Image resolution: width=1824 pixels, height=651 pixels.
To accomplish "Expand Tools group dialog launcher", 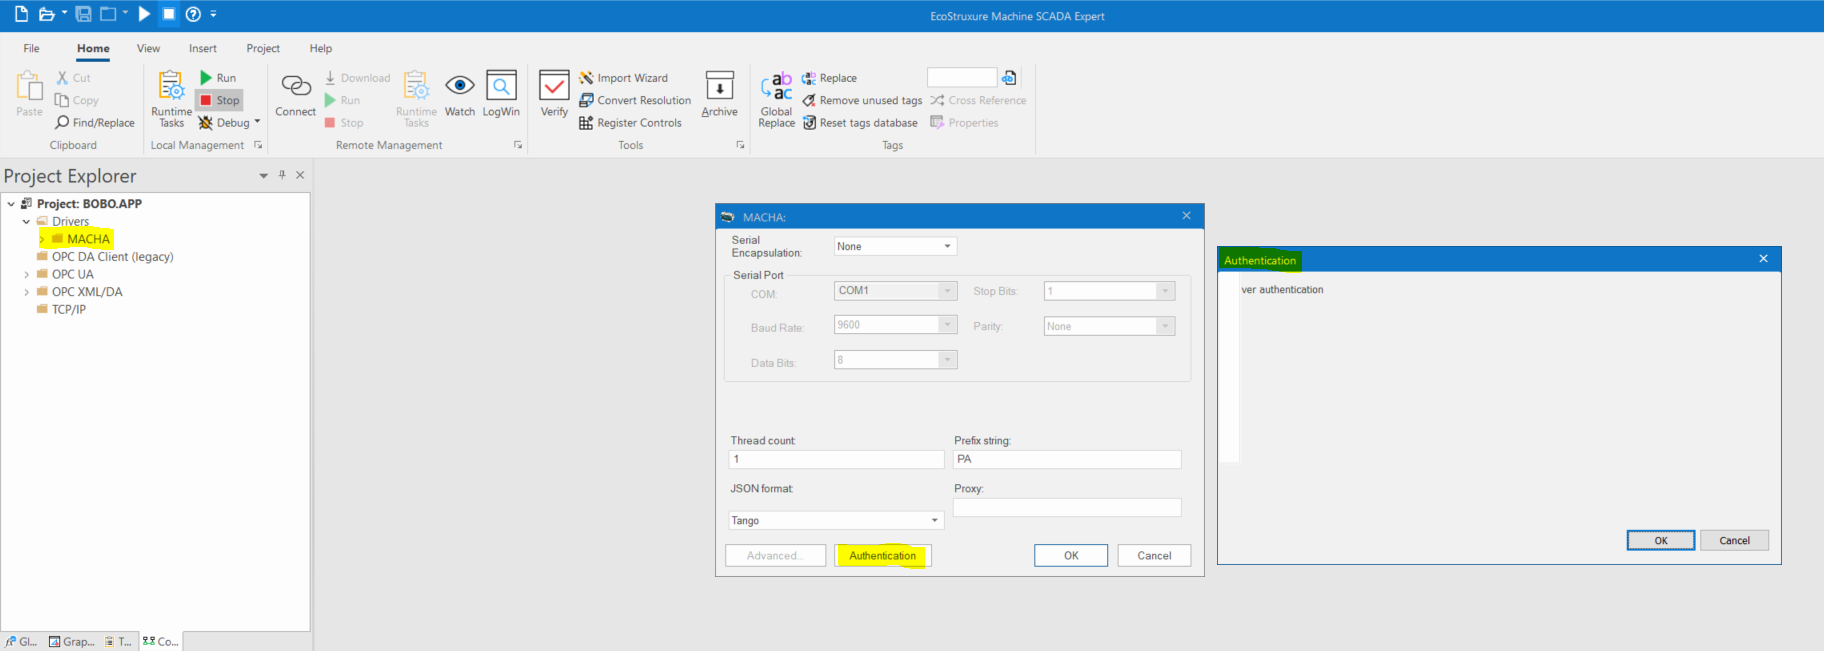I will click(x=740, y=145).
